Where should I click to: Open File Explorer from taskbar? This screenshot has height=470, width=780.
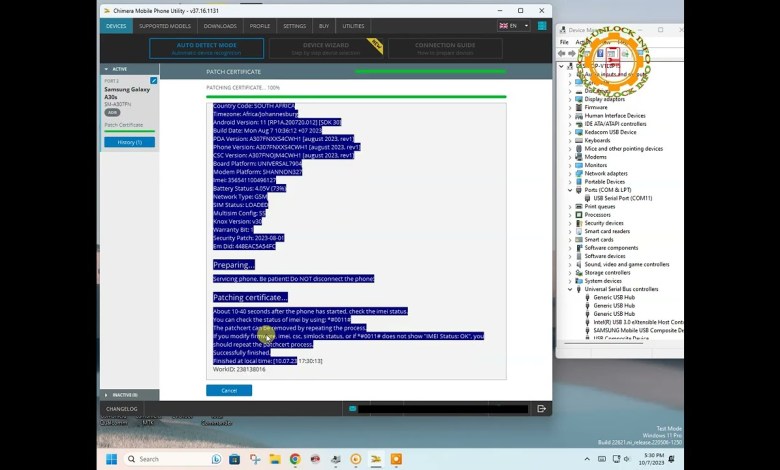[275, 459]
